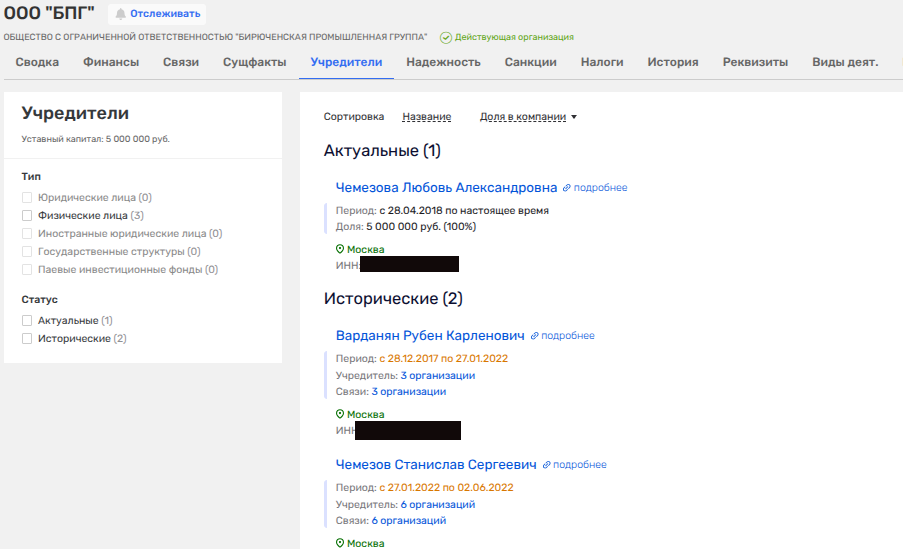
Task: Open the Надежность tab
Action: tap(443, 62)
